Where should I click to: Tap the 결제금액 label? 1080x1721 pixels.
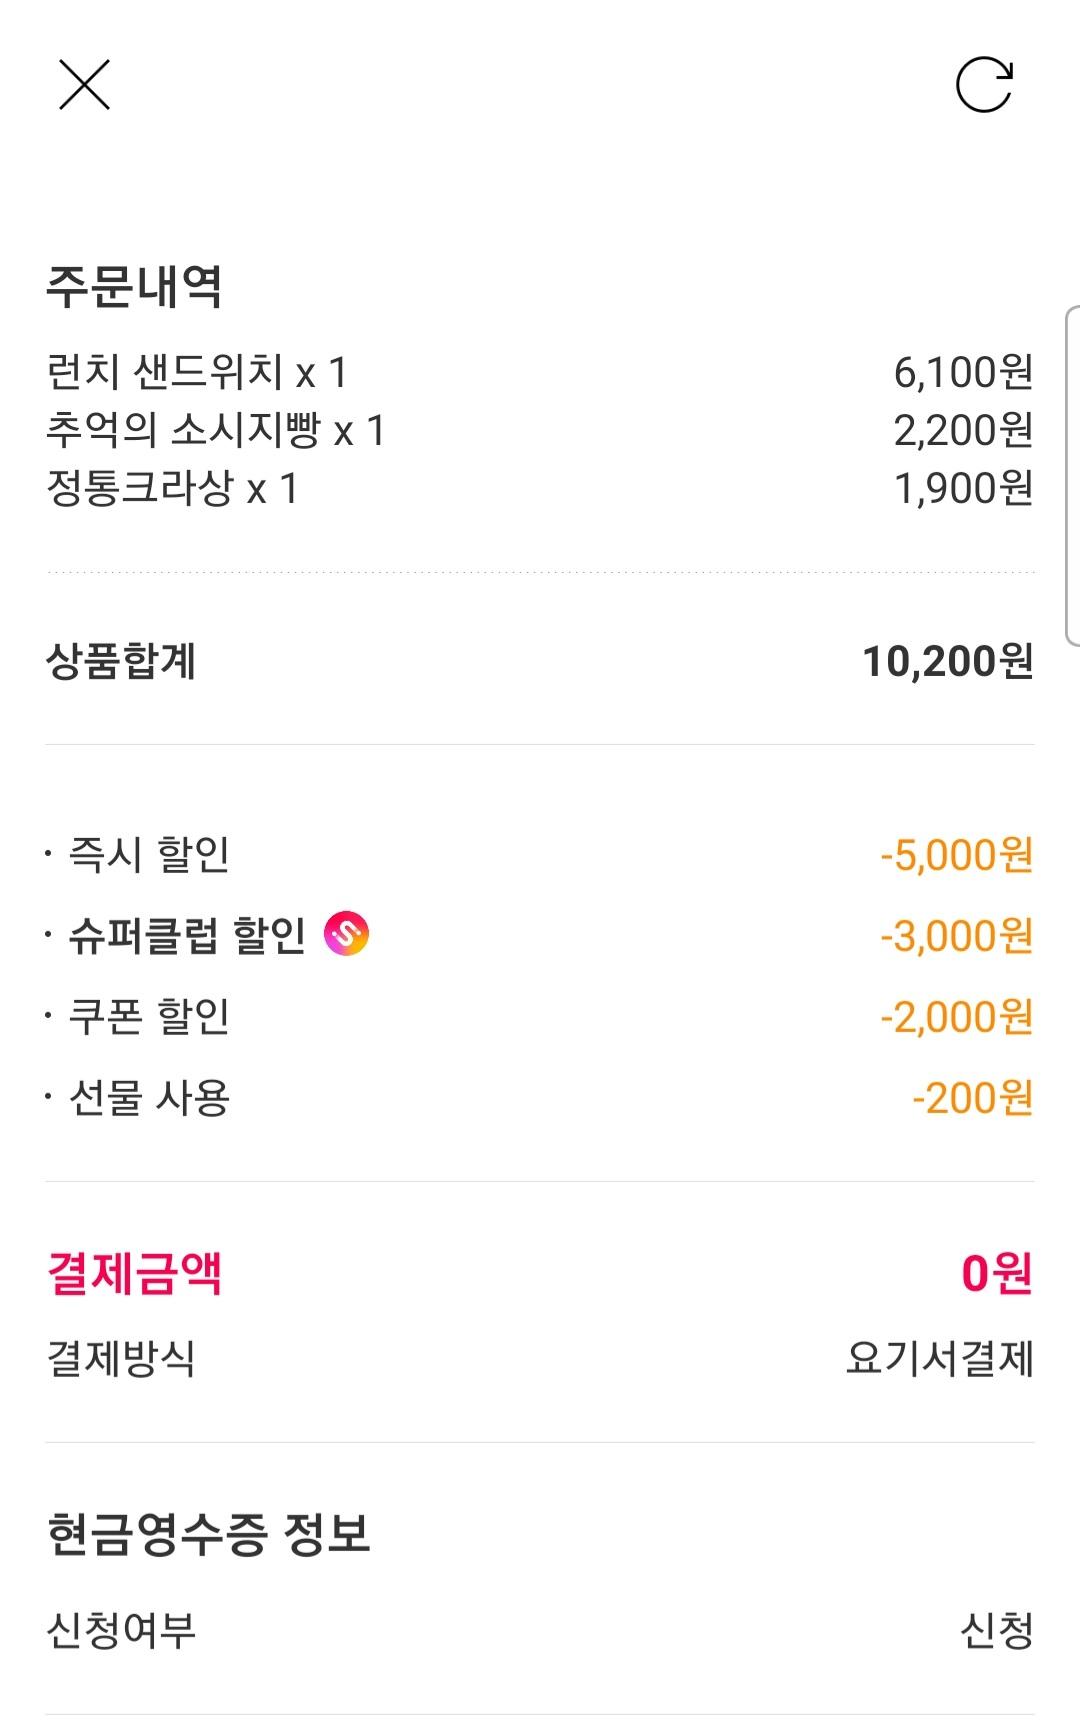pyautogui.click(x=134, y=1274)
